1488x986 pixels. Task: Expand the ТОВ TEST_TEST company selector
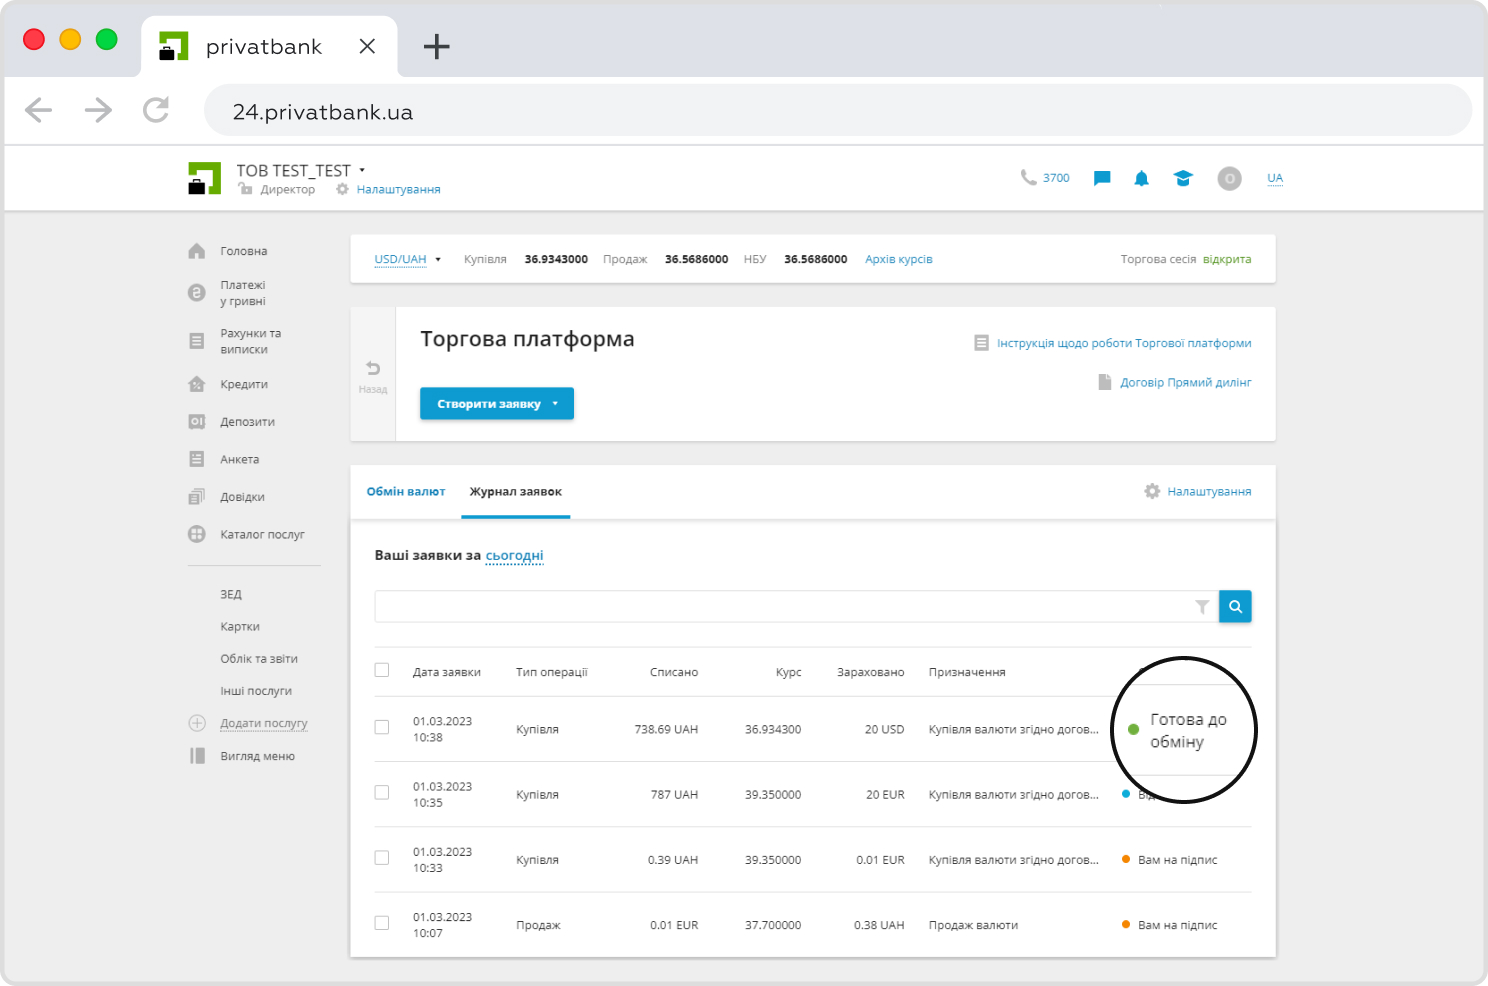click(x=300, y=170)
